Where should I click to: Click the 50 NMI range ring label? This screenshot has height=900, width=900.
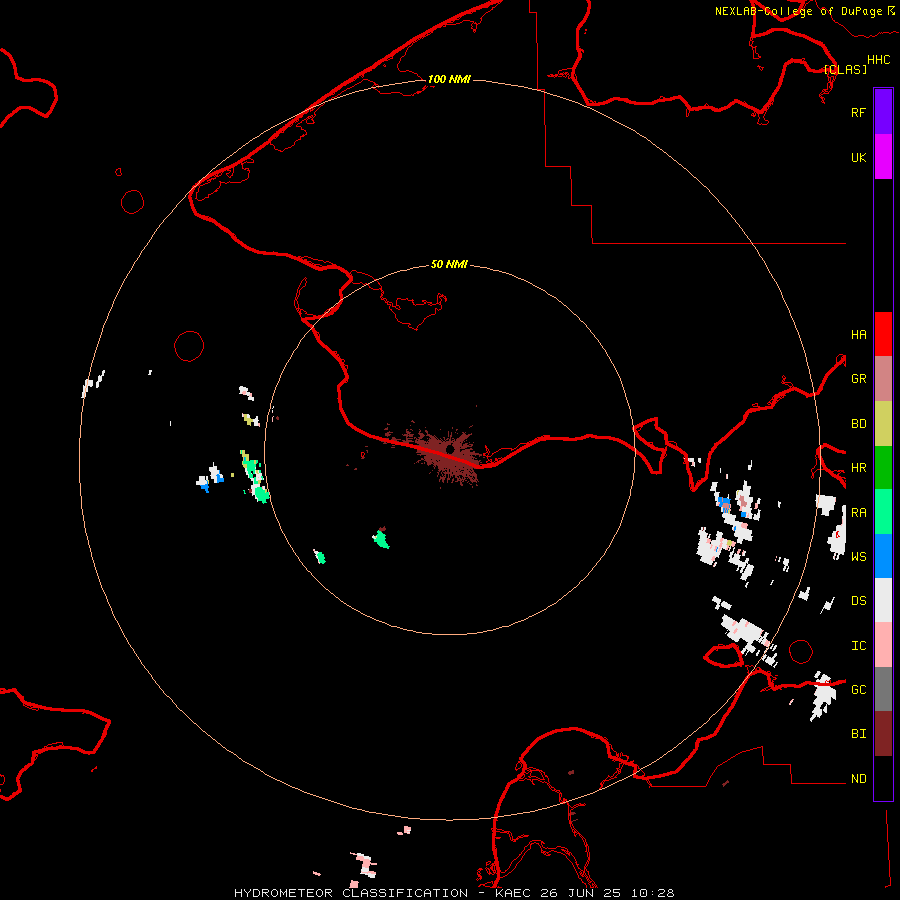coord(449,264)
